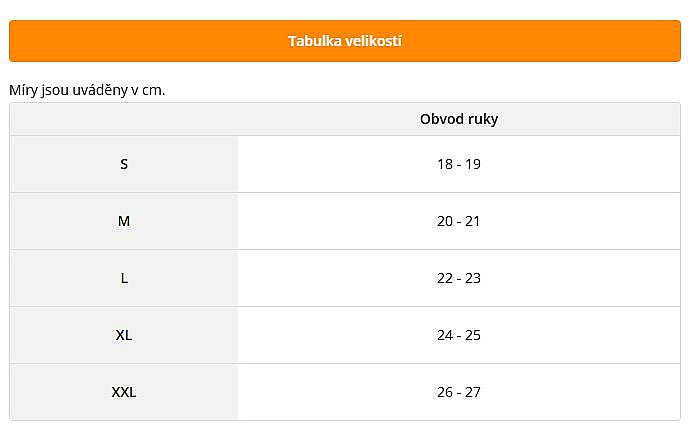The width and height of the screenshot is (692, 430).
Task: Select the S size row label
Action: pyautogui.click(x=124, y=164)
